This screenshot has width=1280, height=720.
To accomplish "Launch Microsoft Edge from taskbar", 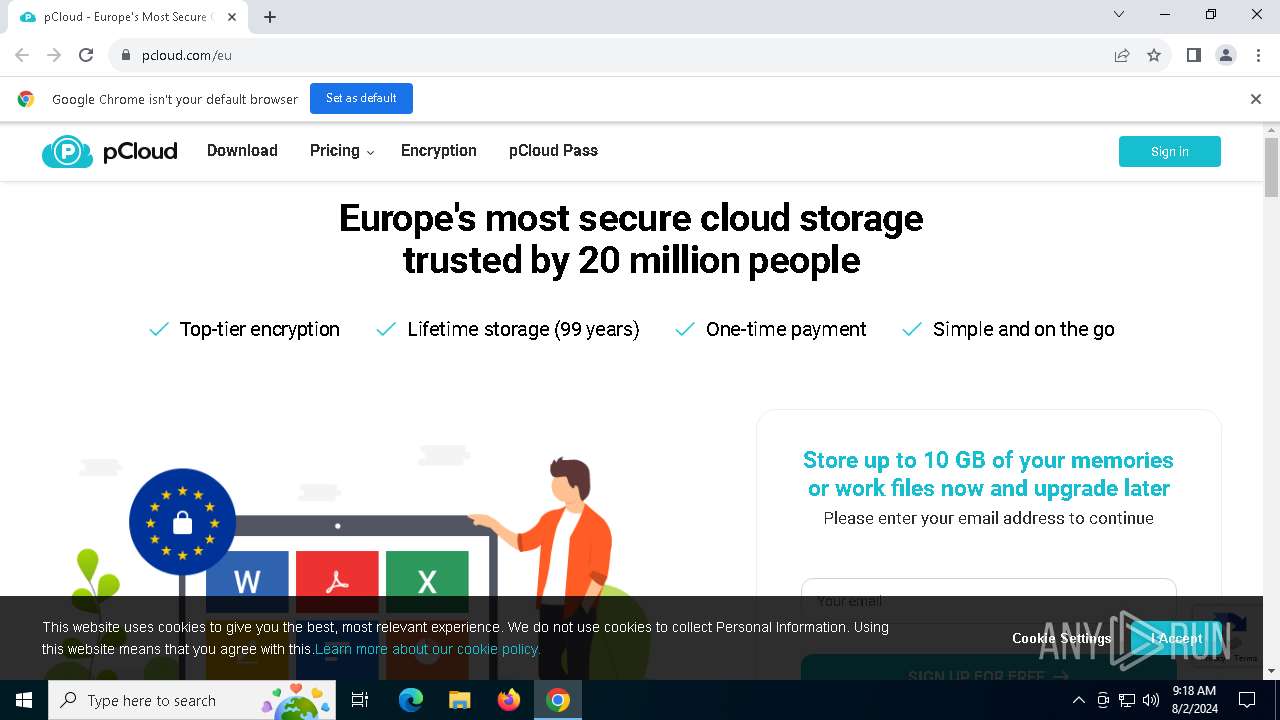I will coord(411,700).
